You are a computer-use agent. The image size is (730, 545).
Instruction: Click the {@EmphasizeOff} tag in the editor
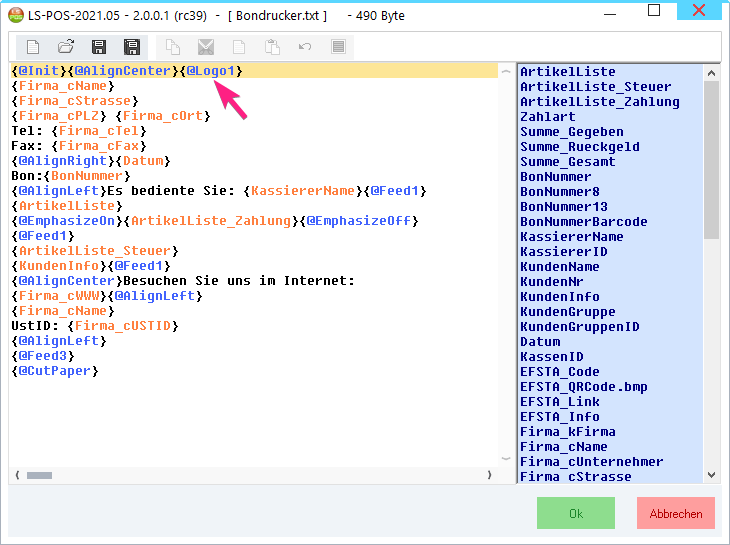tap(358, 221)
